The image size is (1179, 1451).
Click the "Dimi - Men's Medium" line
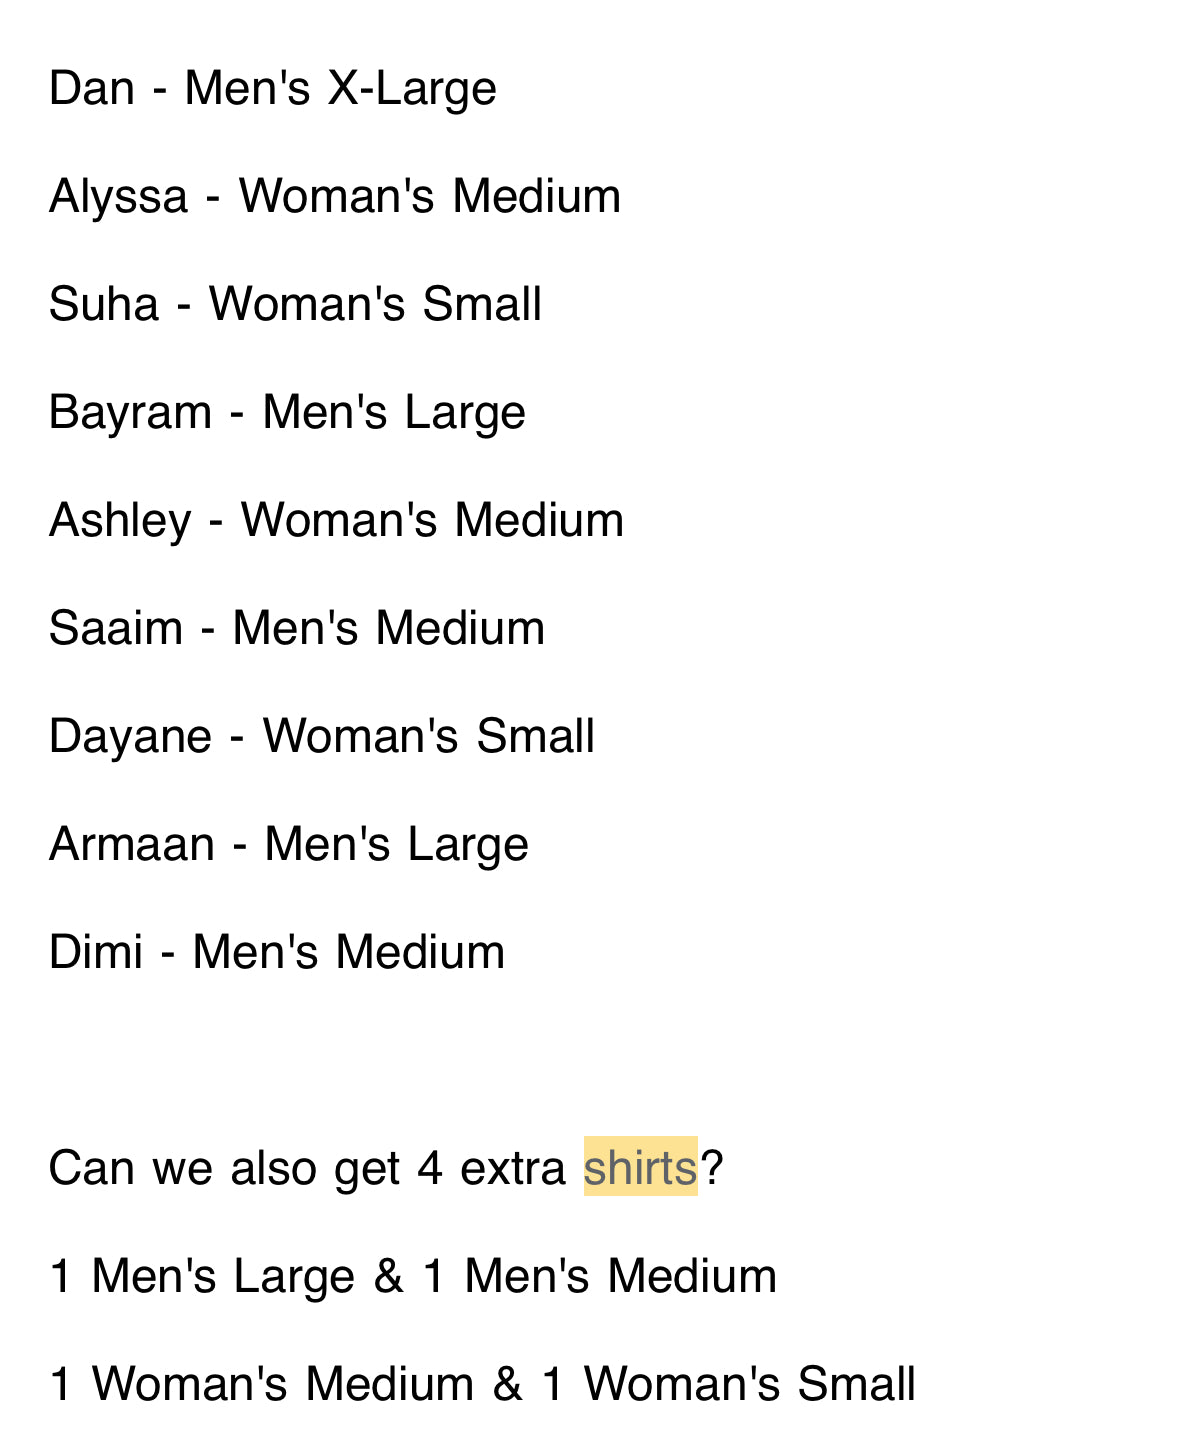(x=276, y=952)
